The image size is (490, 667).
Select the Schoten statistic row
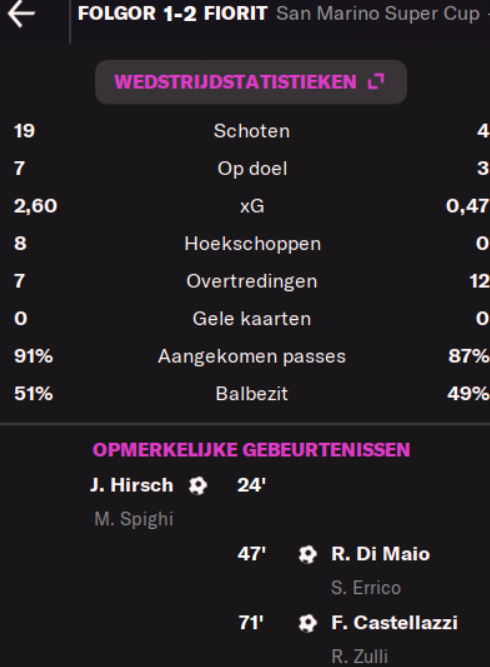tap(252, 131)
